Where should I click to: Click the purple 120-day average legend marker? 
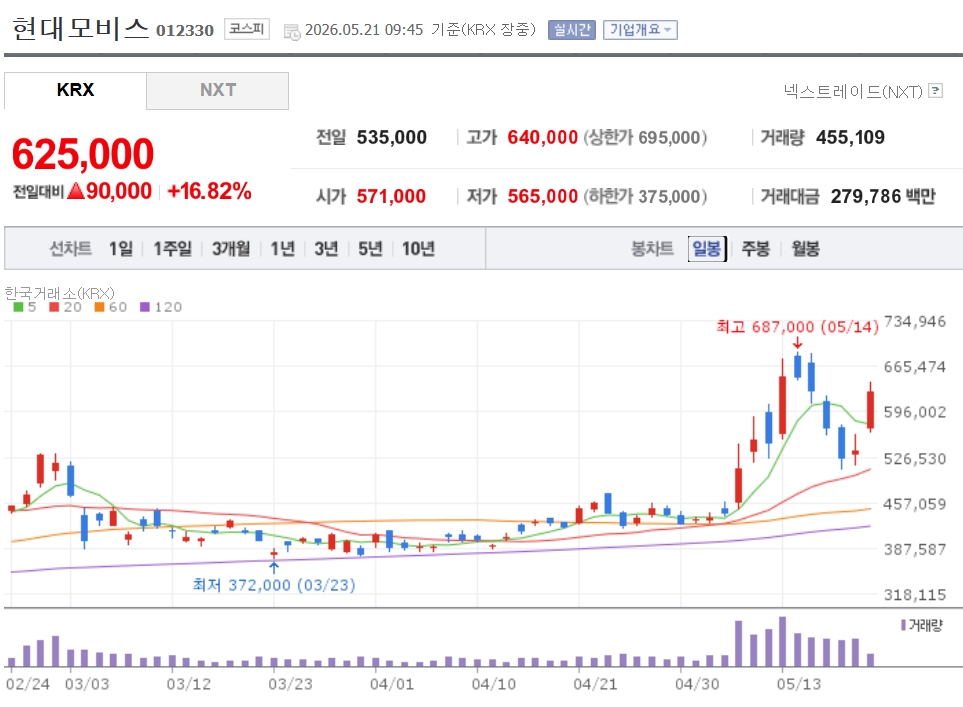[145, 307]
